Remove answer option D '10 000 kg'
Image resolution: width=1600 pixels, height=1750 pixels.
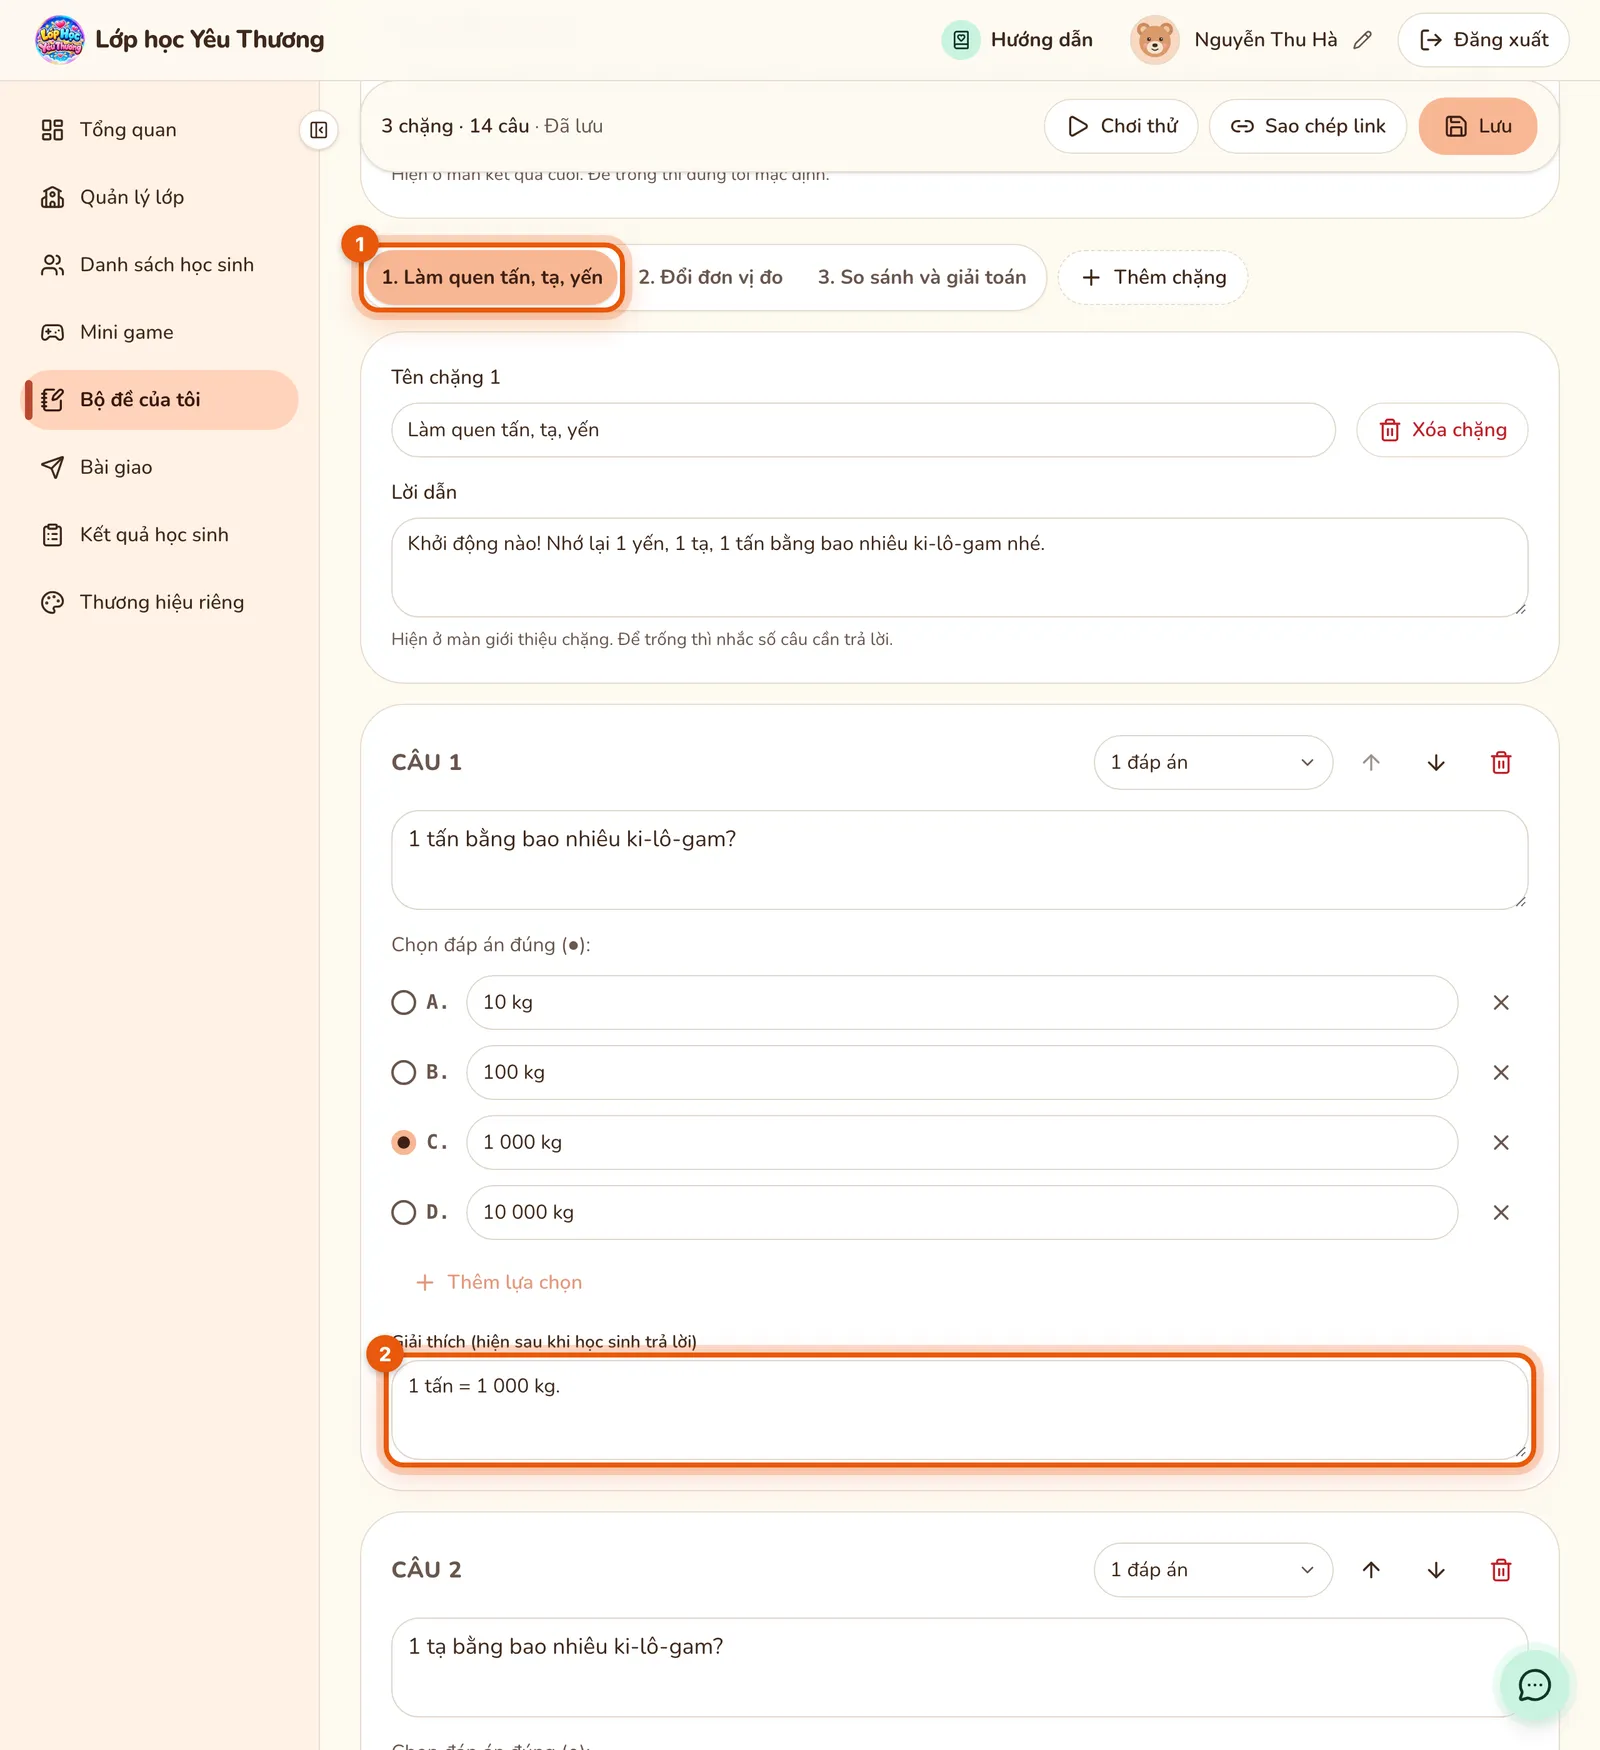[x=1501, y=1212]
